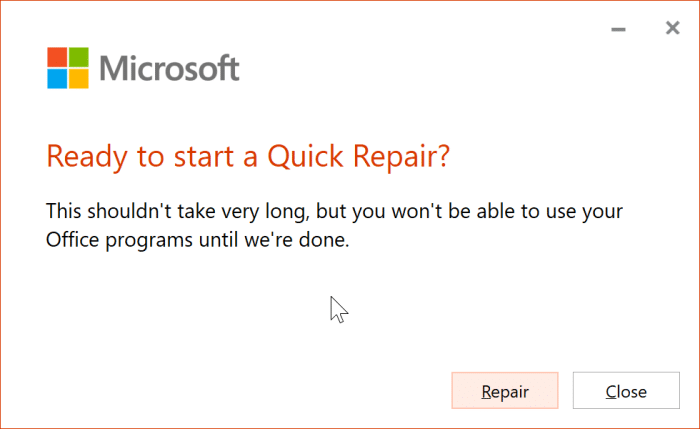Viewport: 700px width, 429px height.
Task: Click the red square of Microsoft logo
Action: pyautogui.click(x=58, y=55)
